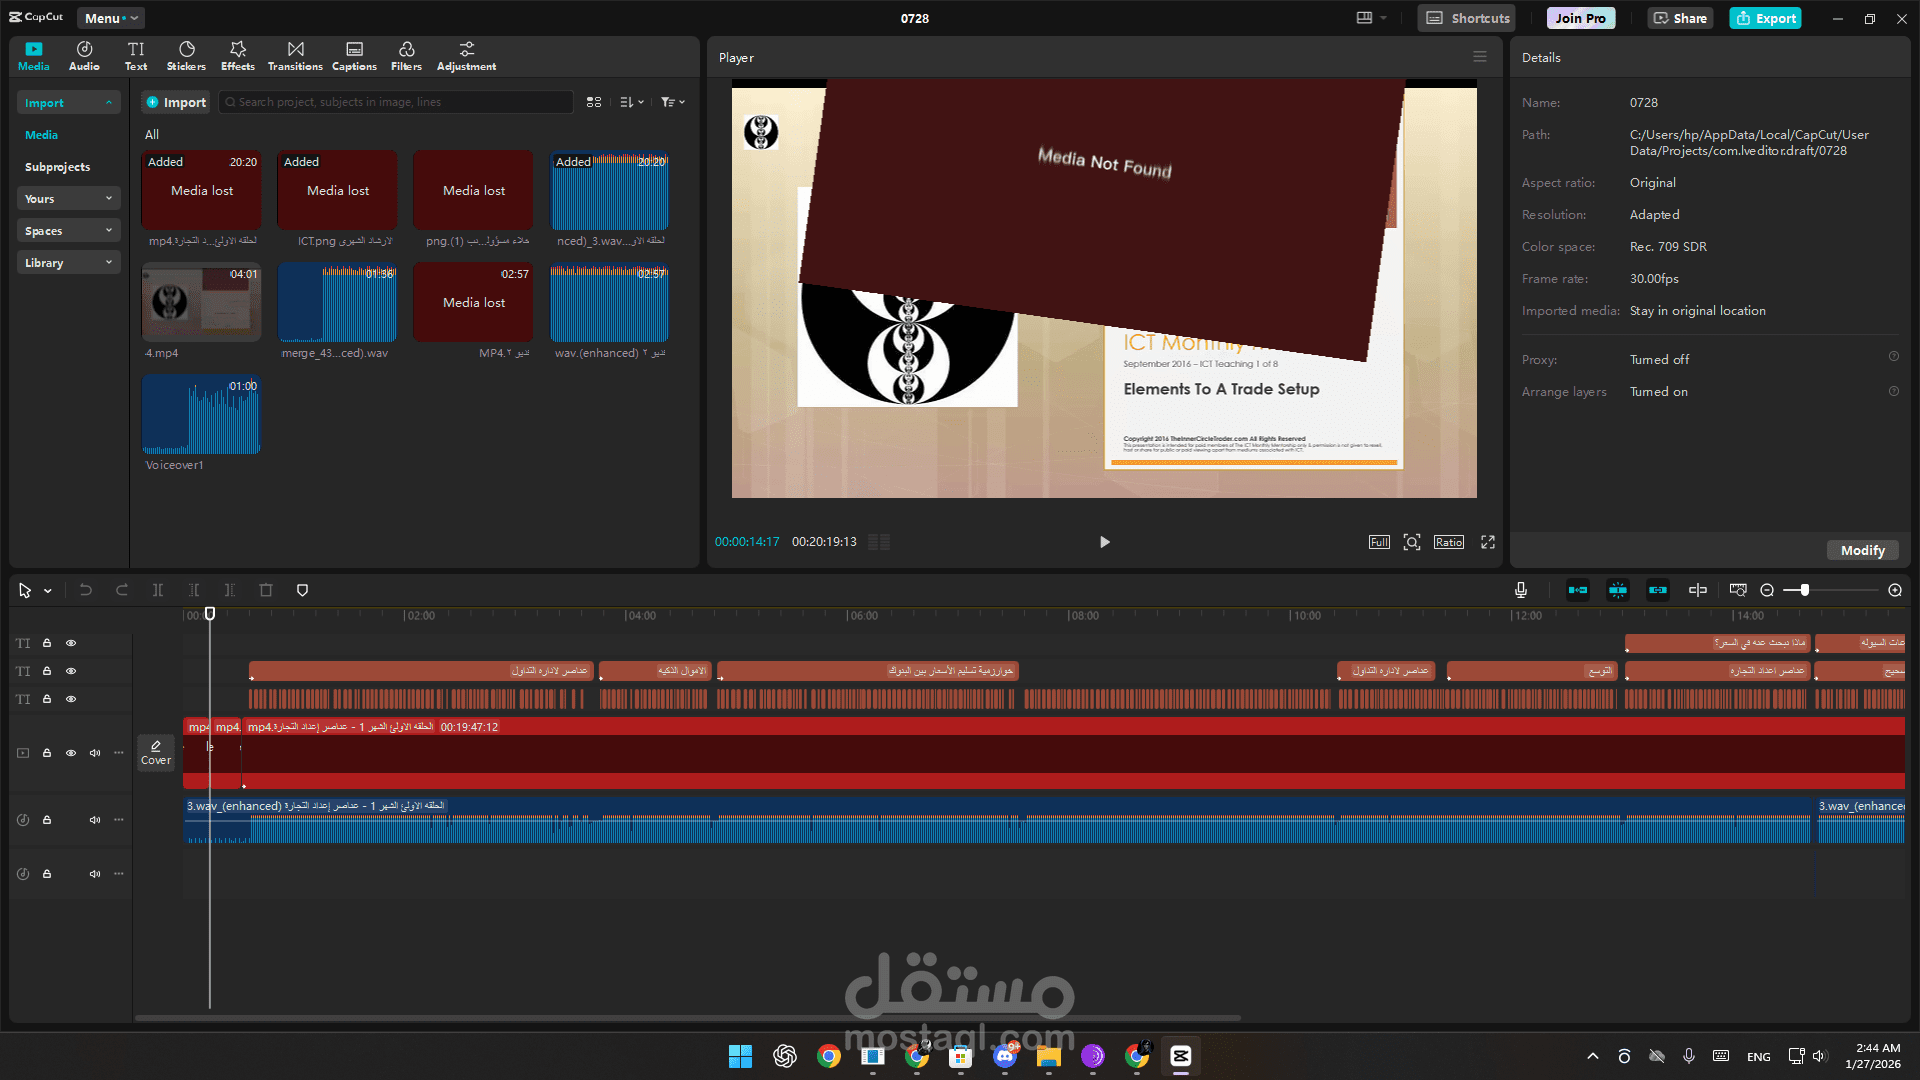Toggle clip linkage in the timeline toolbar

[x=1658, y=590]
